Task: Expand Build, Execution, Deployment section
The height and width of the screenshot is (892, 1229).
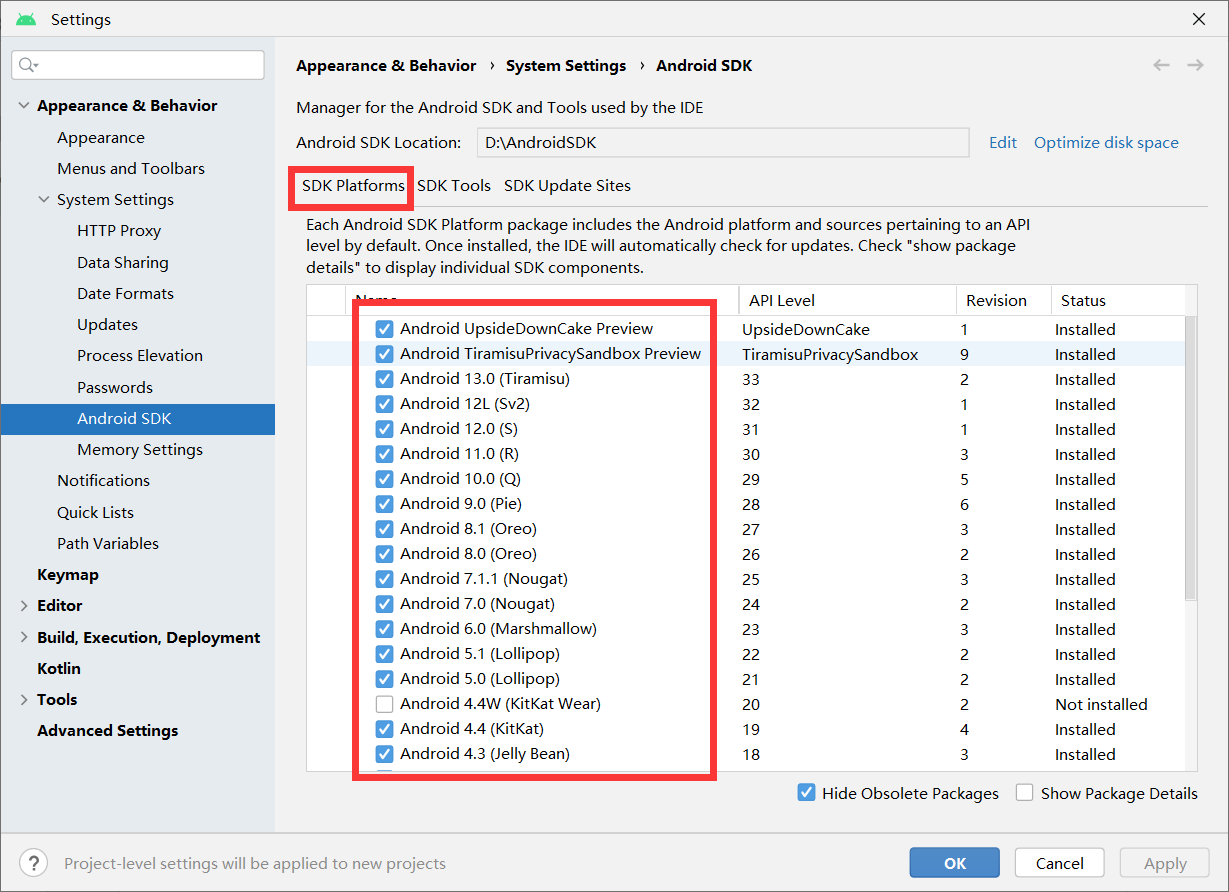Action: pyautogui.click(x=24, y=638)
